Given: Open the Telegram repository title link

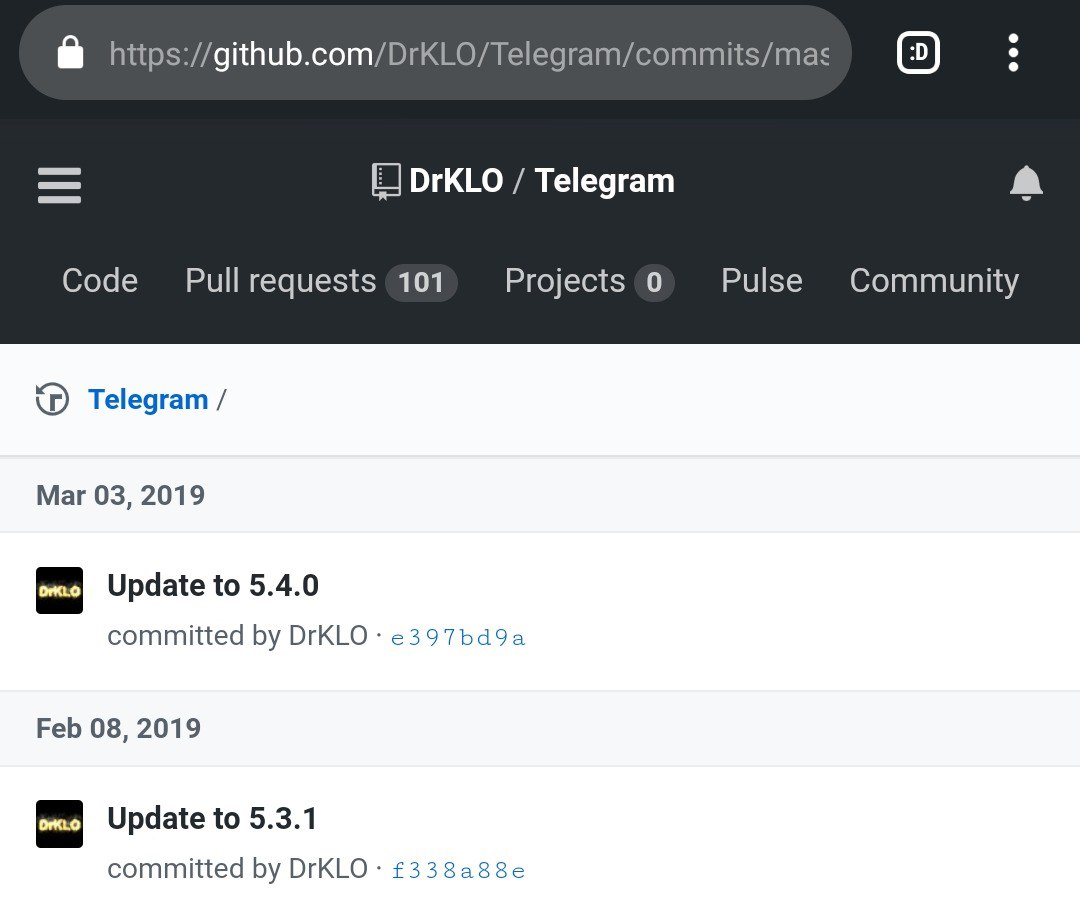Looking at the screenshot, I should [605, 182].
